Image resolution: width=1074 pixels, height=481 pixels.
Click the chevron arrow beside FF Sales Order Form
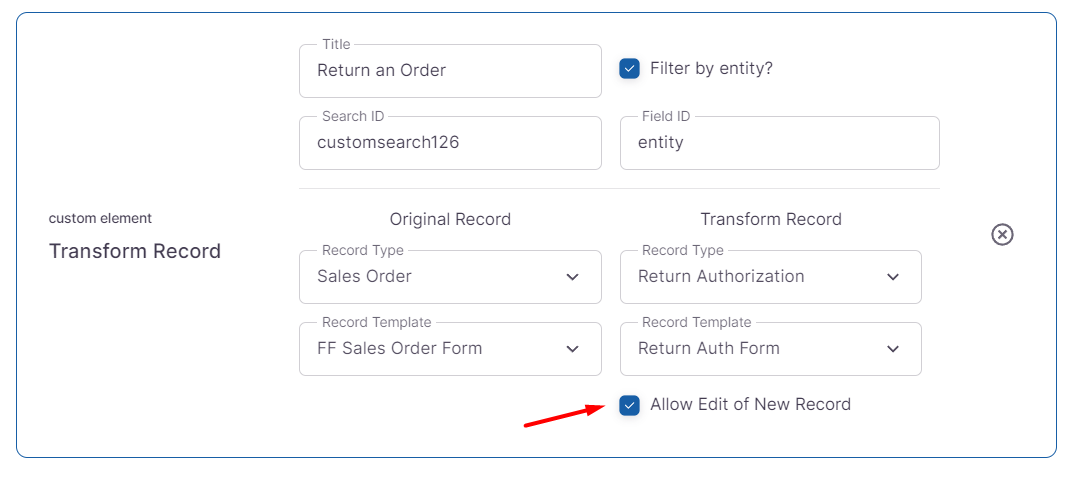572,349
